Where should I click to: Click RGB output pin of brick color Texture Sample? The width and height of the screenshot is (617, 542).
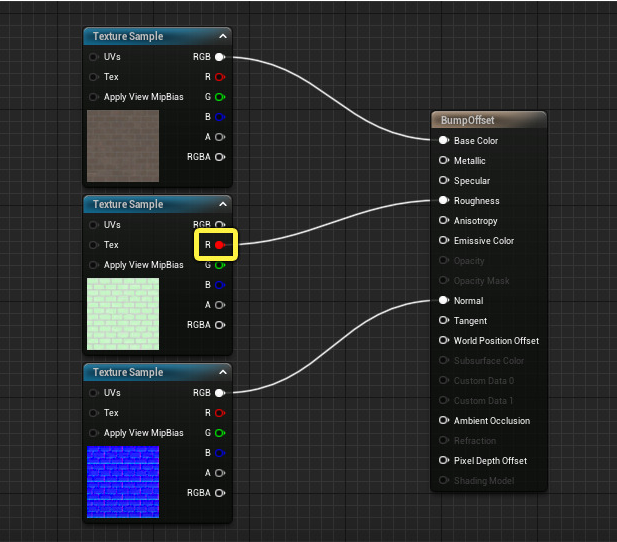coord(220,57)
